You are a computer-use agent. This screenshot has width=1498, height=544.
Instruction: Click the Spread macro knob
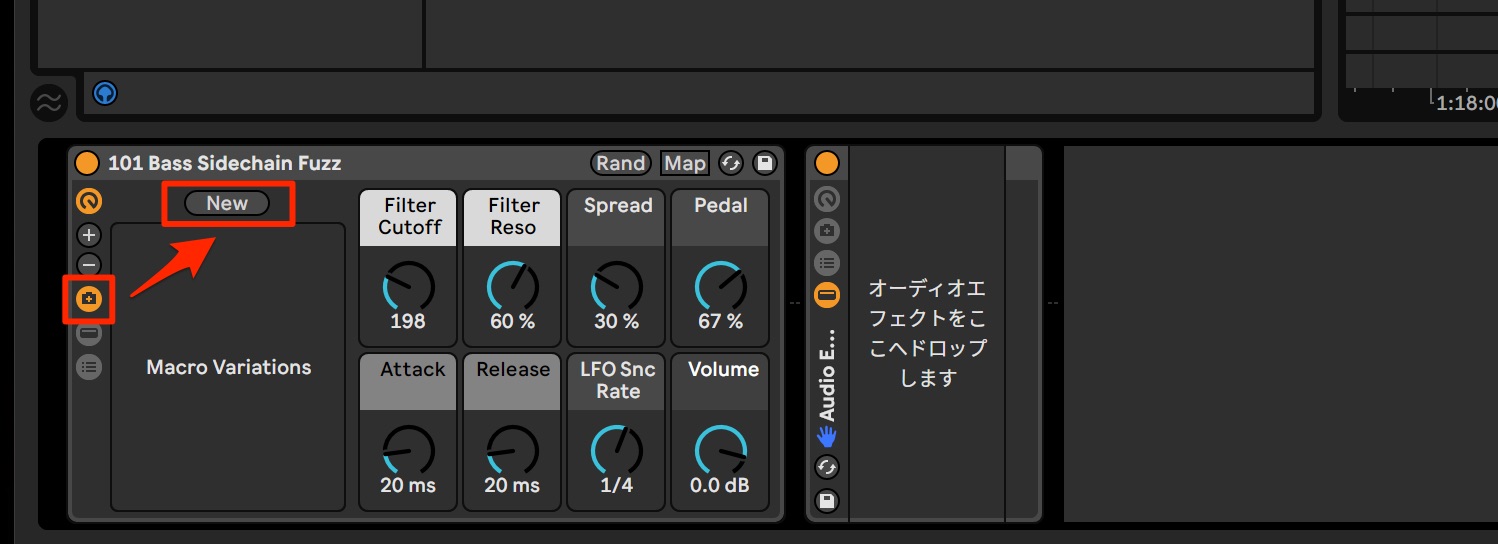click(x=617, y=287)
